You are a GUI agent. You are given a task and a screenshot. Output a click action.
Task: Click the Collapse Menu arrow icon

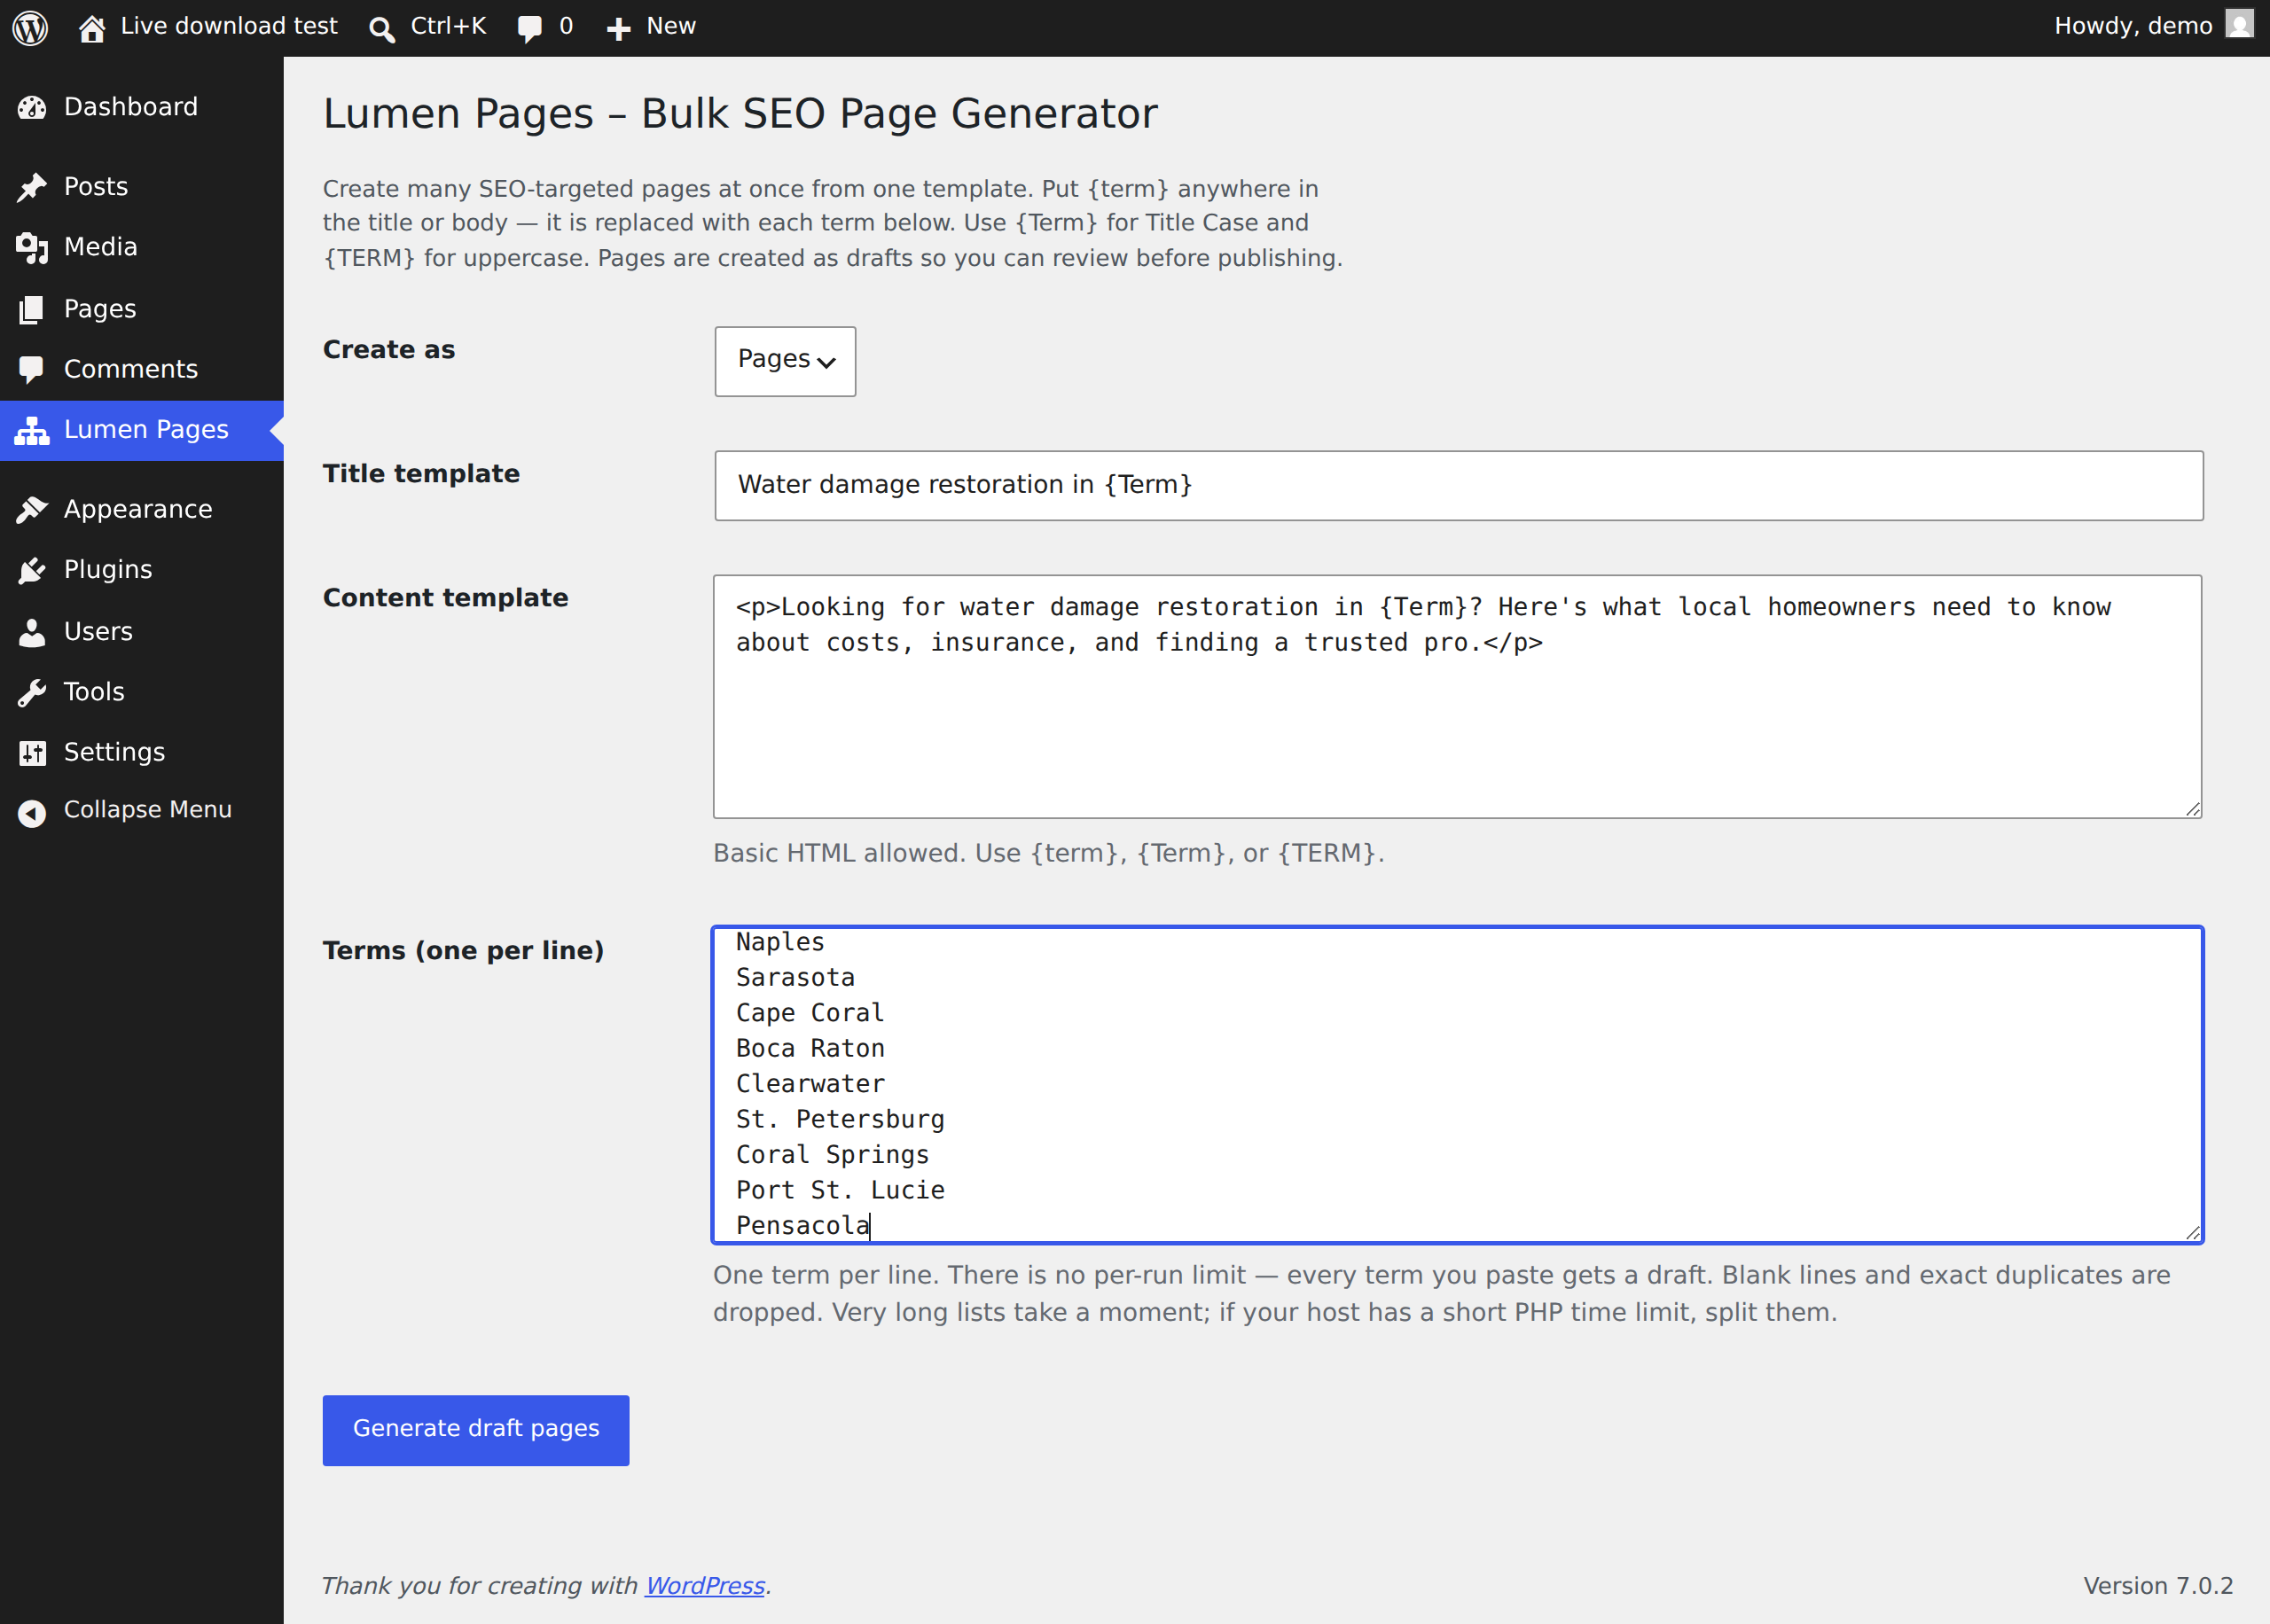pyautogui.click(x=32, y=812)
